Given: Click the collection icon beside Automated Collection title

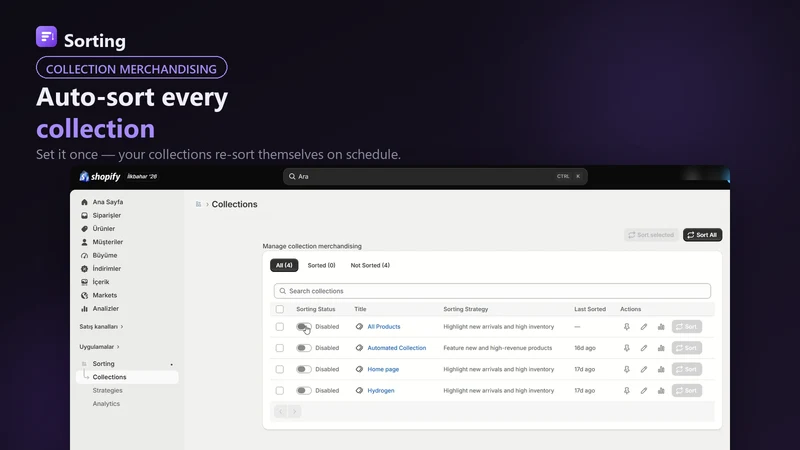Looking at the screenshot, I should [359, 348].
